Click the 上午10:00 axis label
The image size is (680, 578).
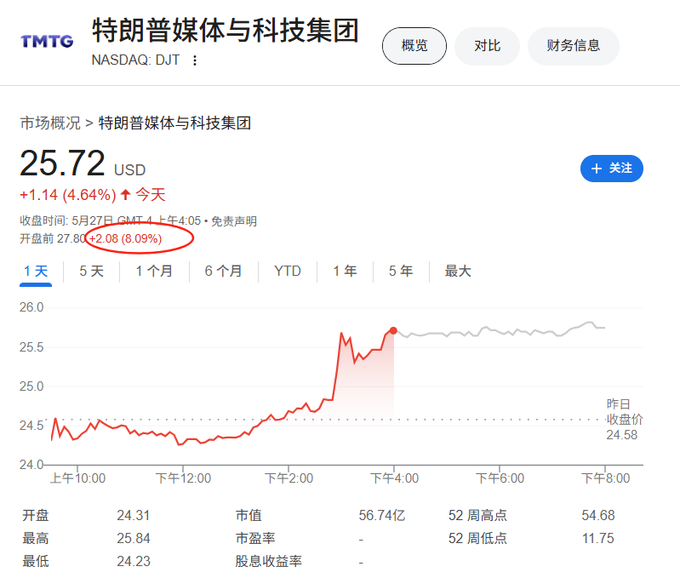click(x=78, y=479)
